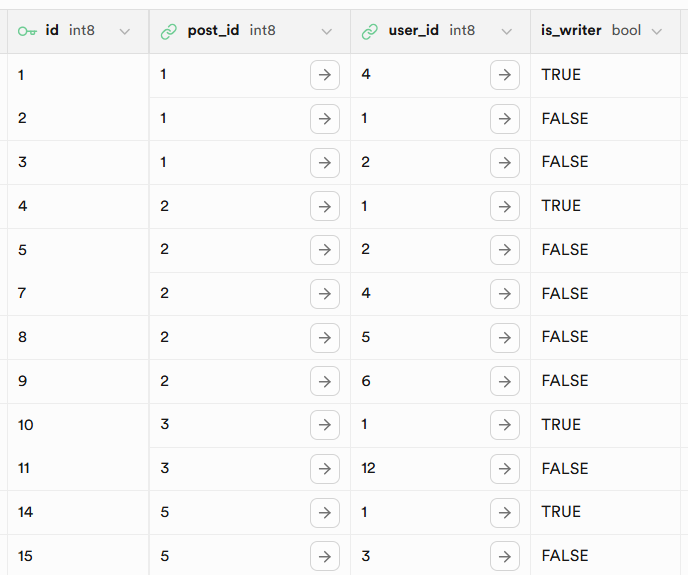
Task: Follow user_id 12 reference arrow in row id 11
Action: coord(505,469)
